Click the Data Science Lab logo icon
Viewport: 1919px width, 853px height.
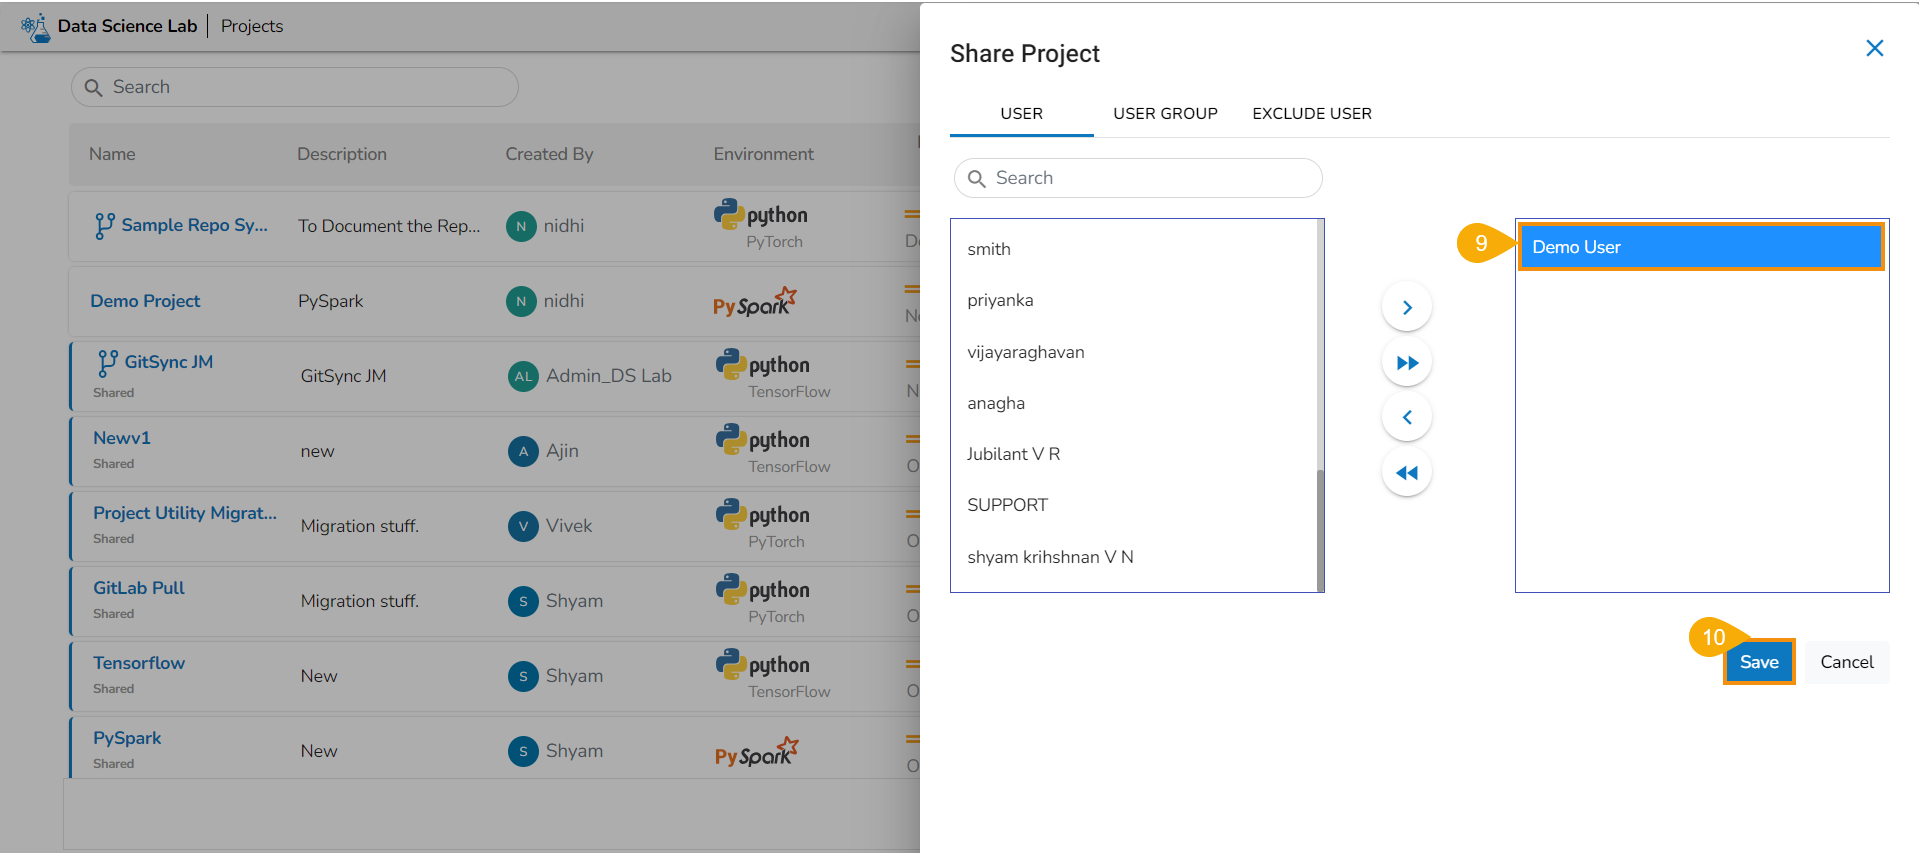(x=36, y=27)
